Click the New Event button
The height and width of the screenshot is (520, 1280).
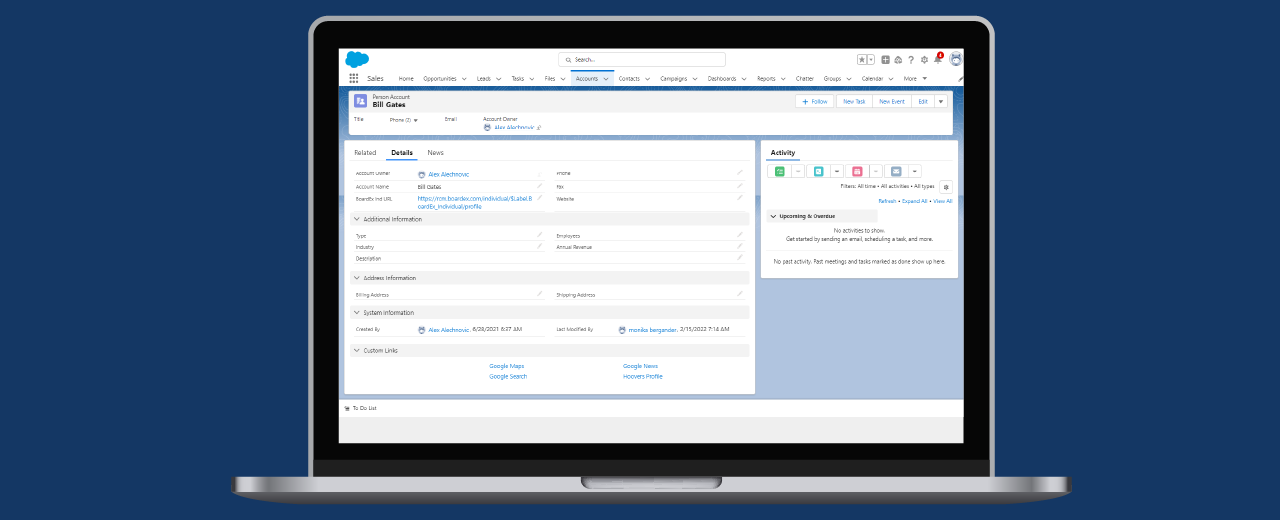click(892, 101)
